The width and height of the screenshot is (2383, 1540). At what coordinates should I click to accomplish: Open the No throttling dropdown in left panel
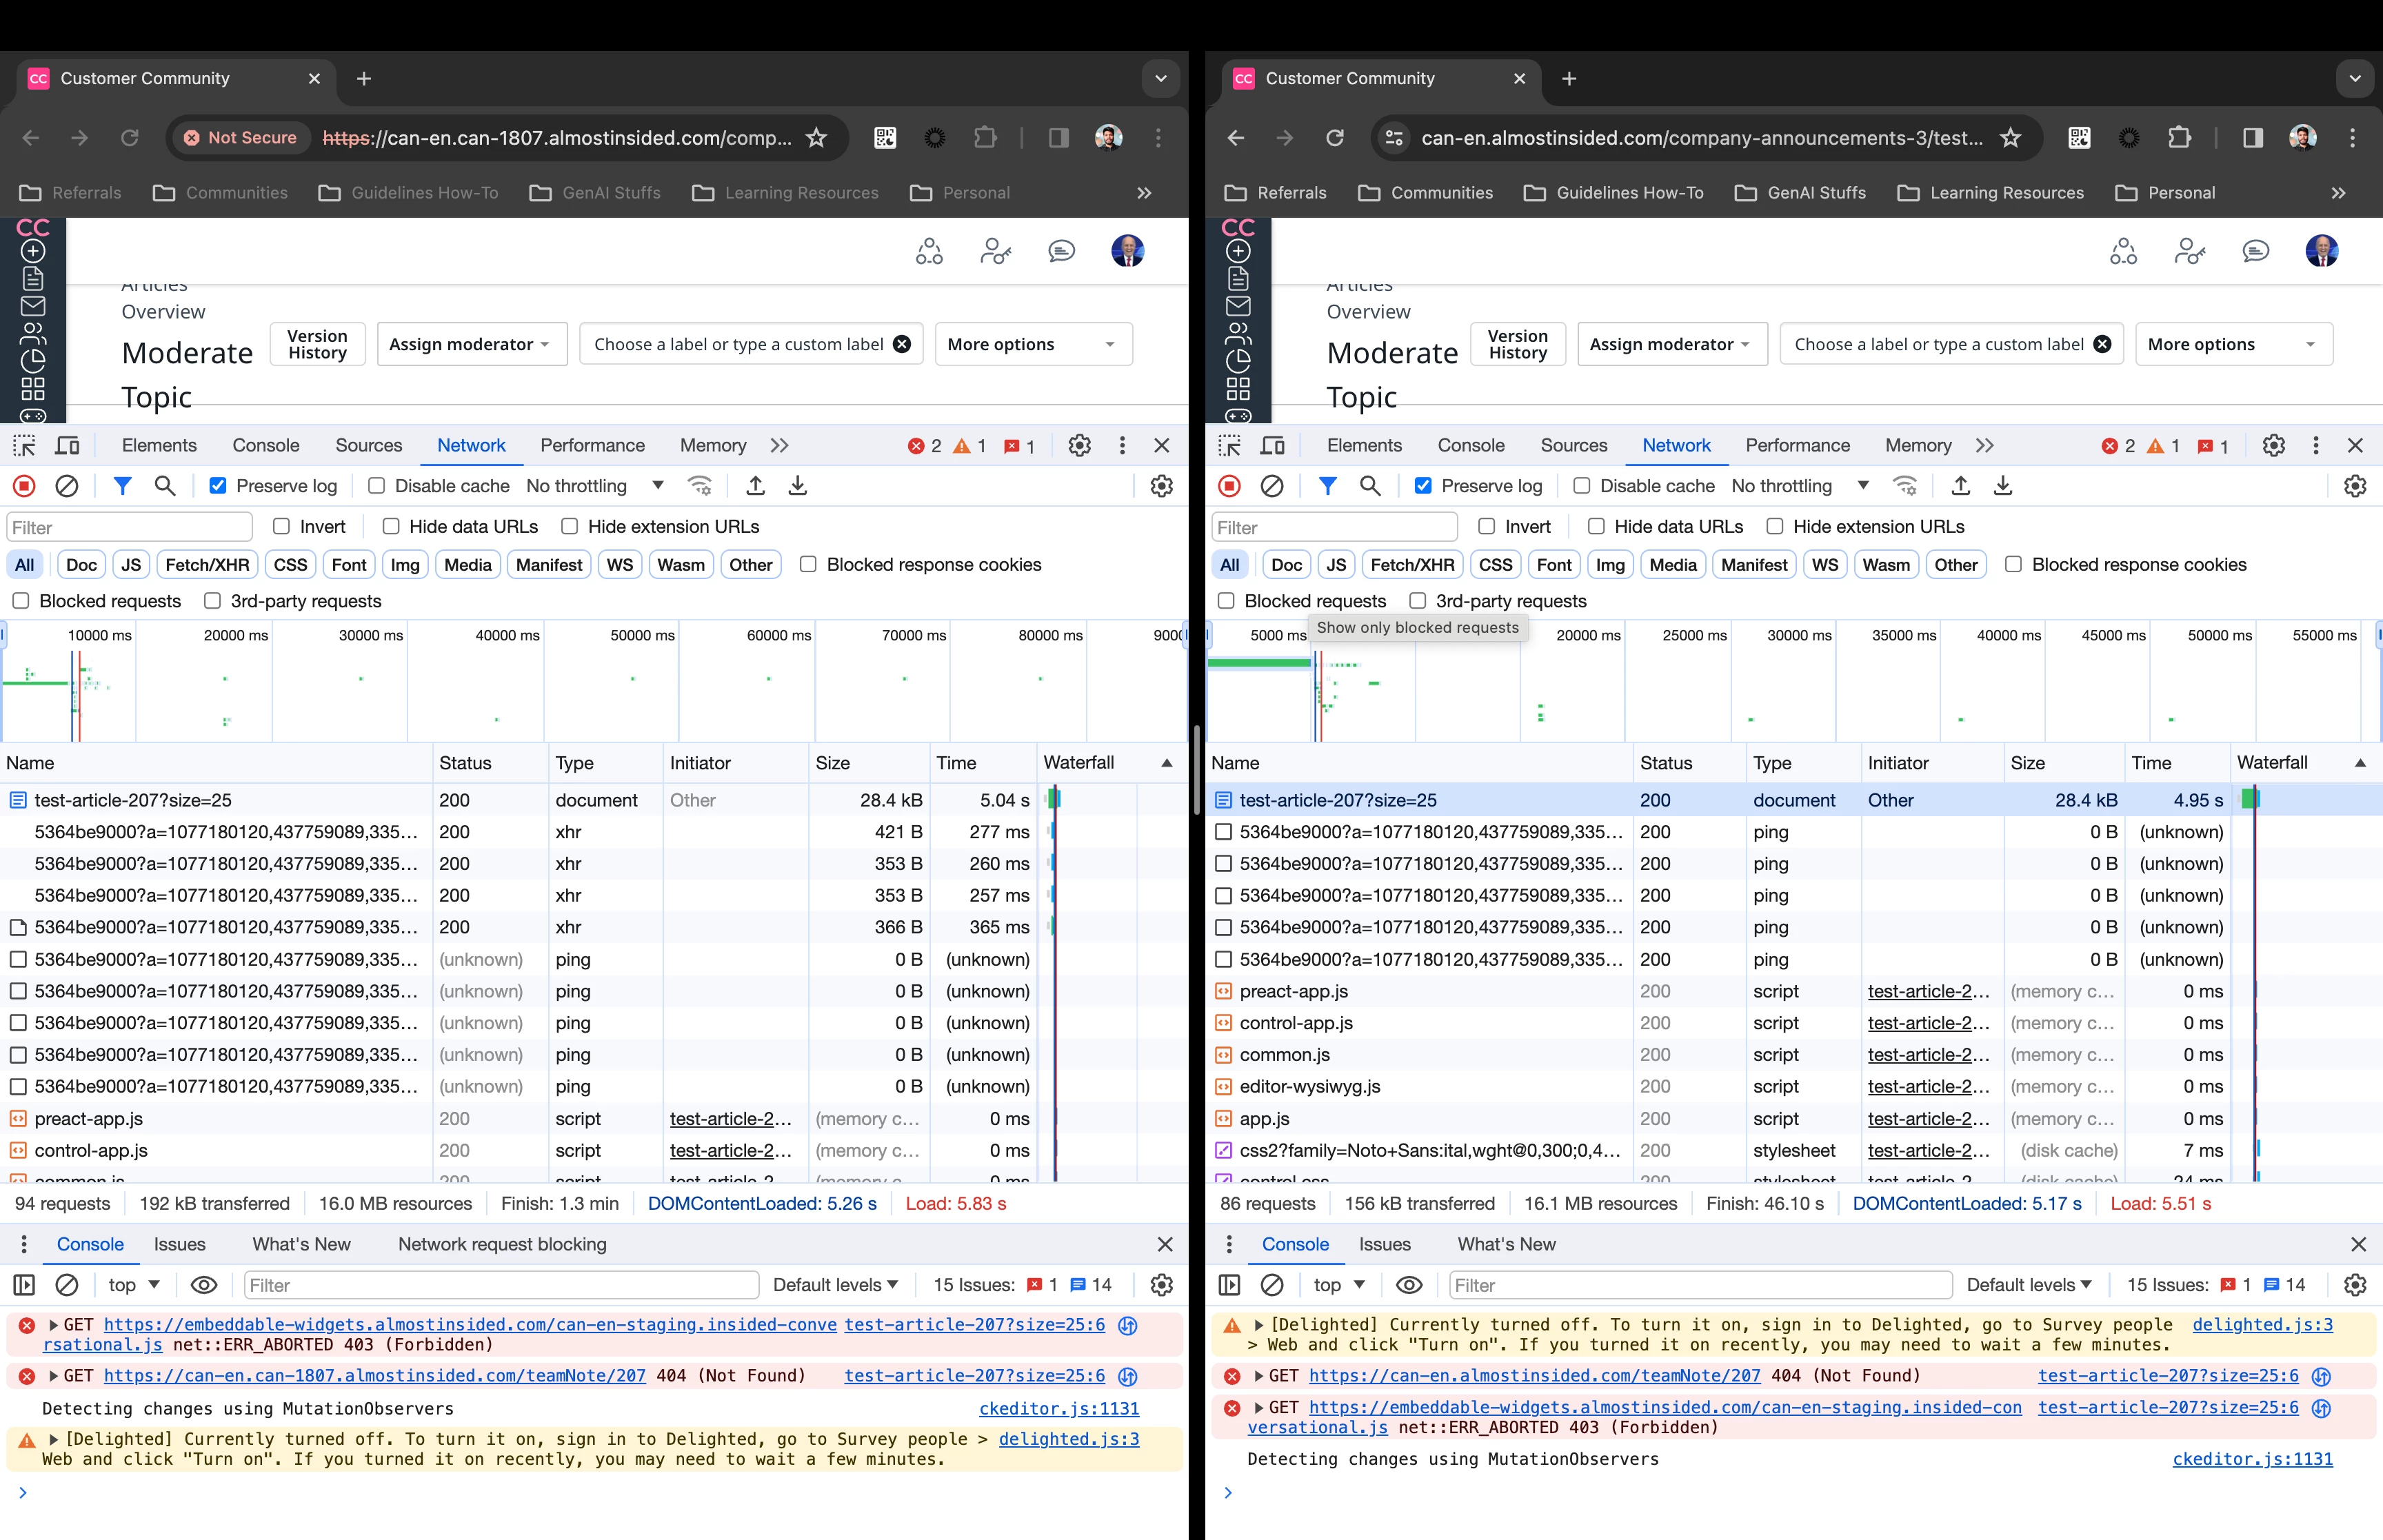[595, 486]
